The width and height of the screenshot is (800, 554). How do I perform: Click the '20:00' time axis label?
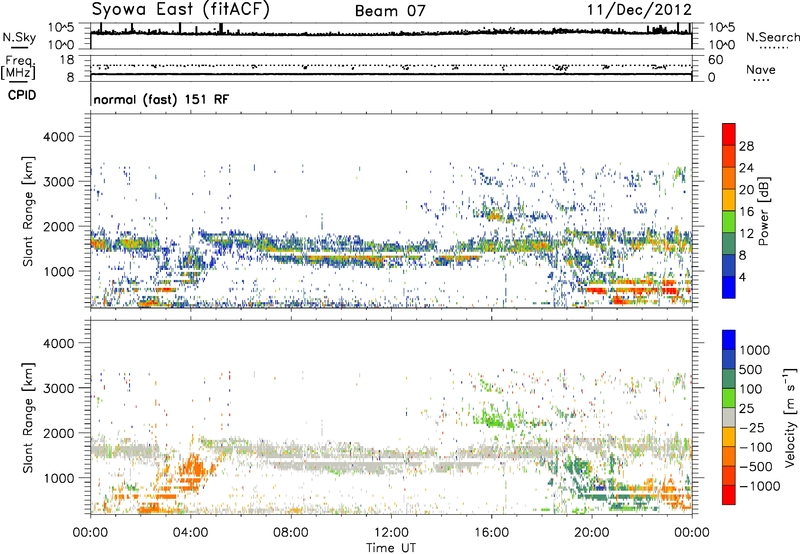coord(591,533)
